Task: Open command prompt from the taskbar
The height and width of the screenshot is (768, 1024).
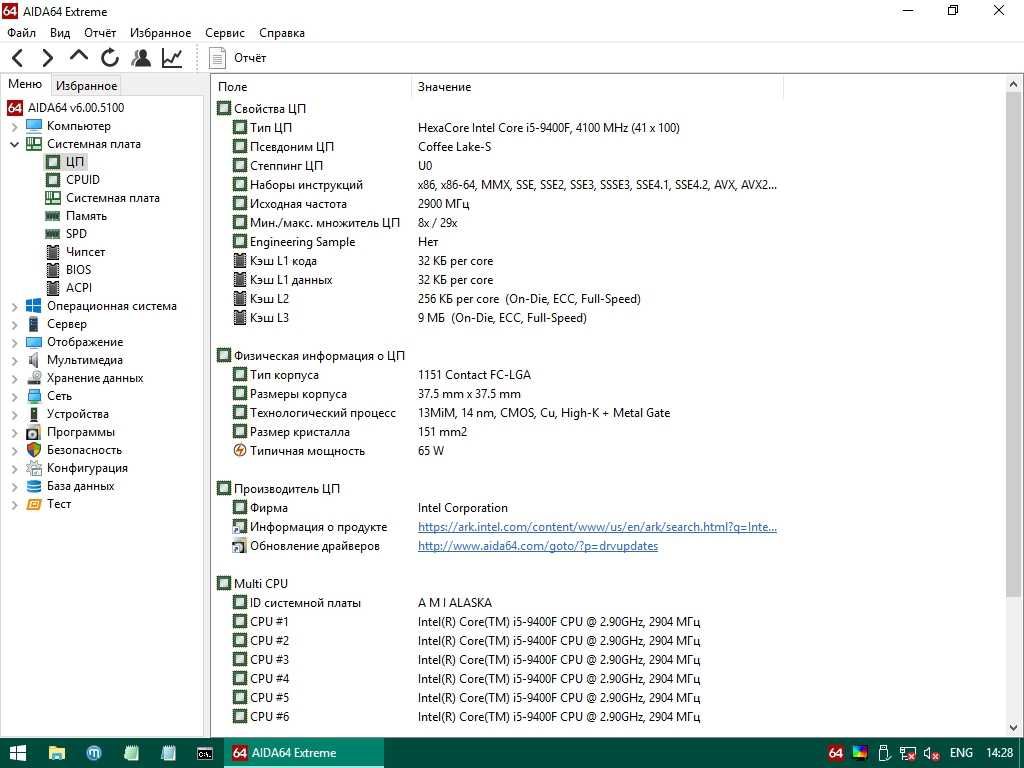Action: (205, 753)
